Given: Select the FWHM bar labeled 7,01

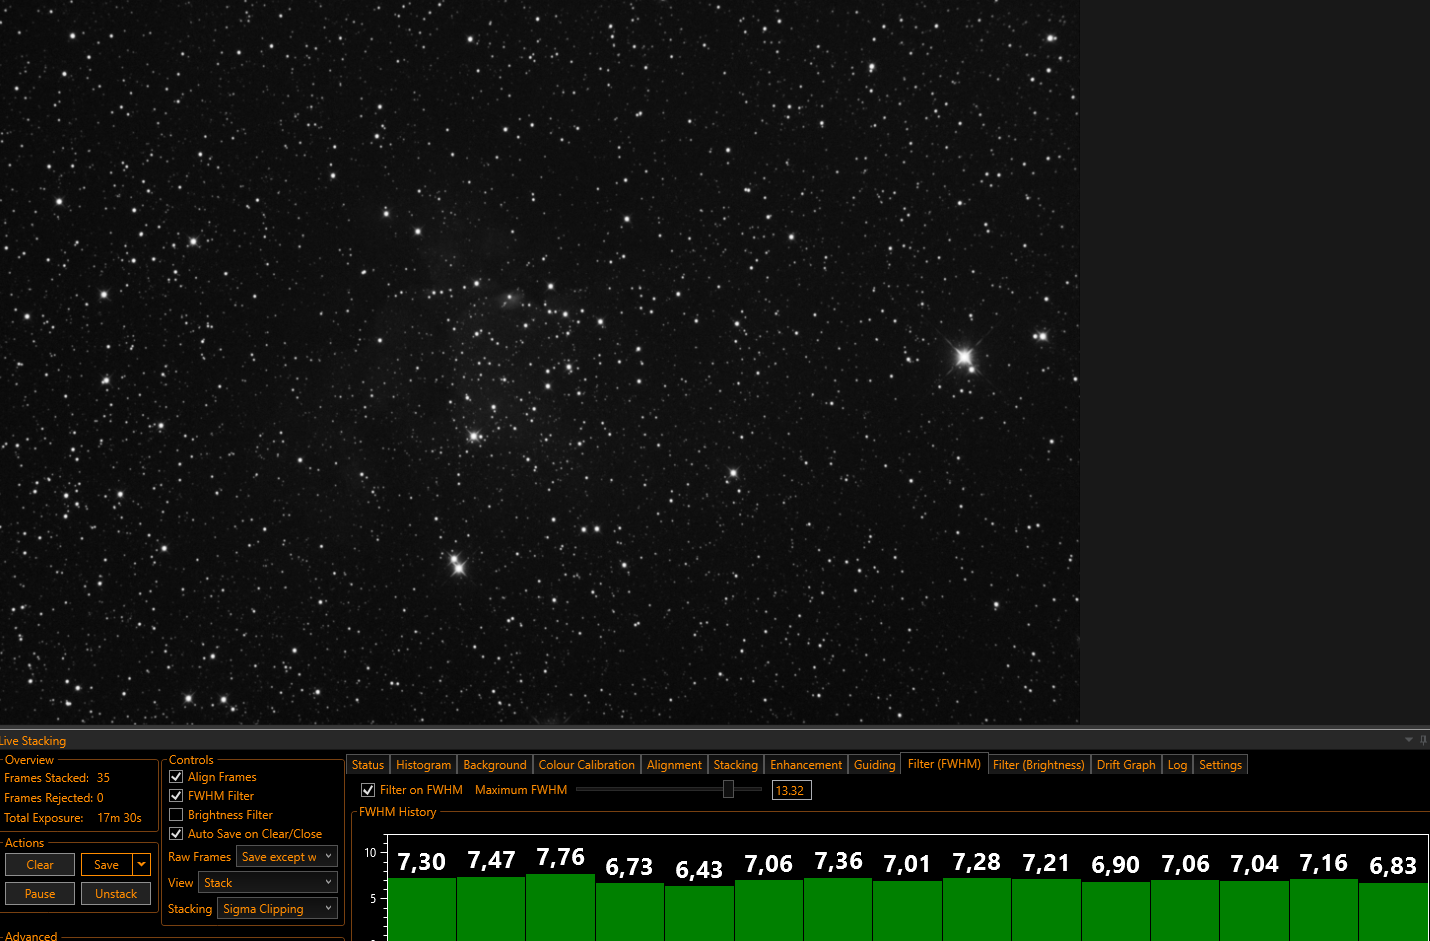Looking at the screenshot, I should point(907,911).
